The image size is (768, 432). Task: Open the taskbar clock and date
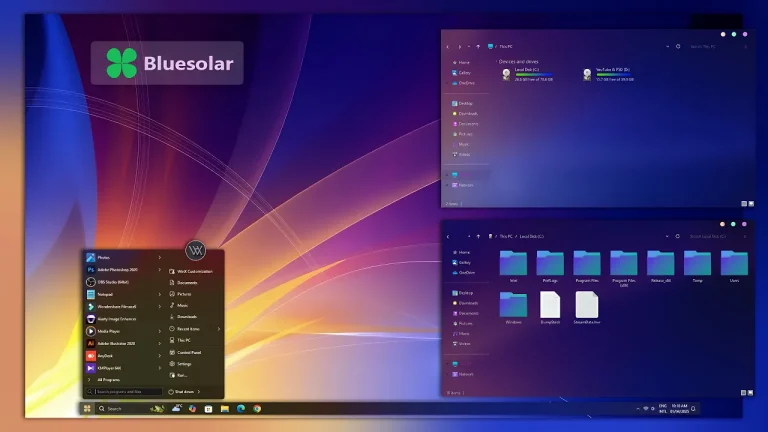pyautogui.click(x=679, y=408)
